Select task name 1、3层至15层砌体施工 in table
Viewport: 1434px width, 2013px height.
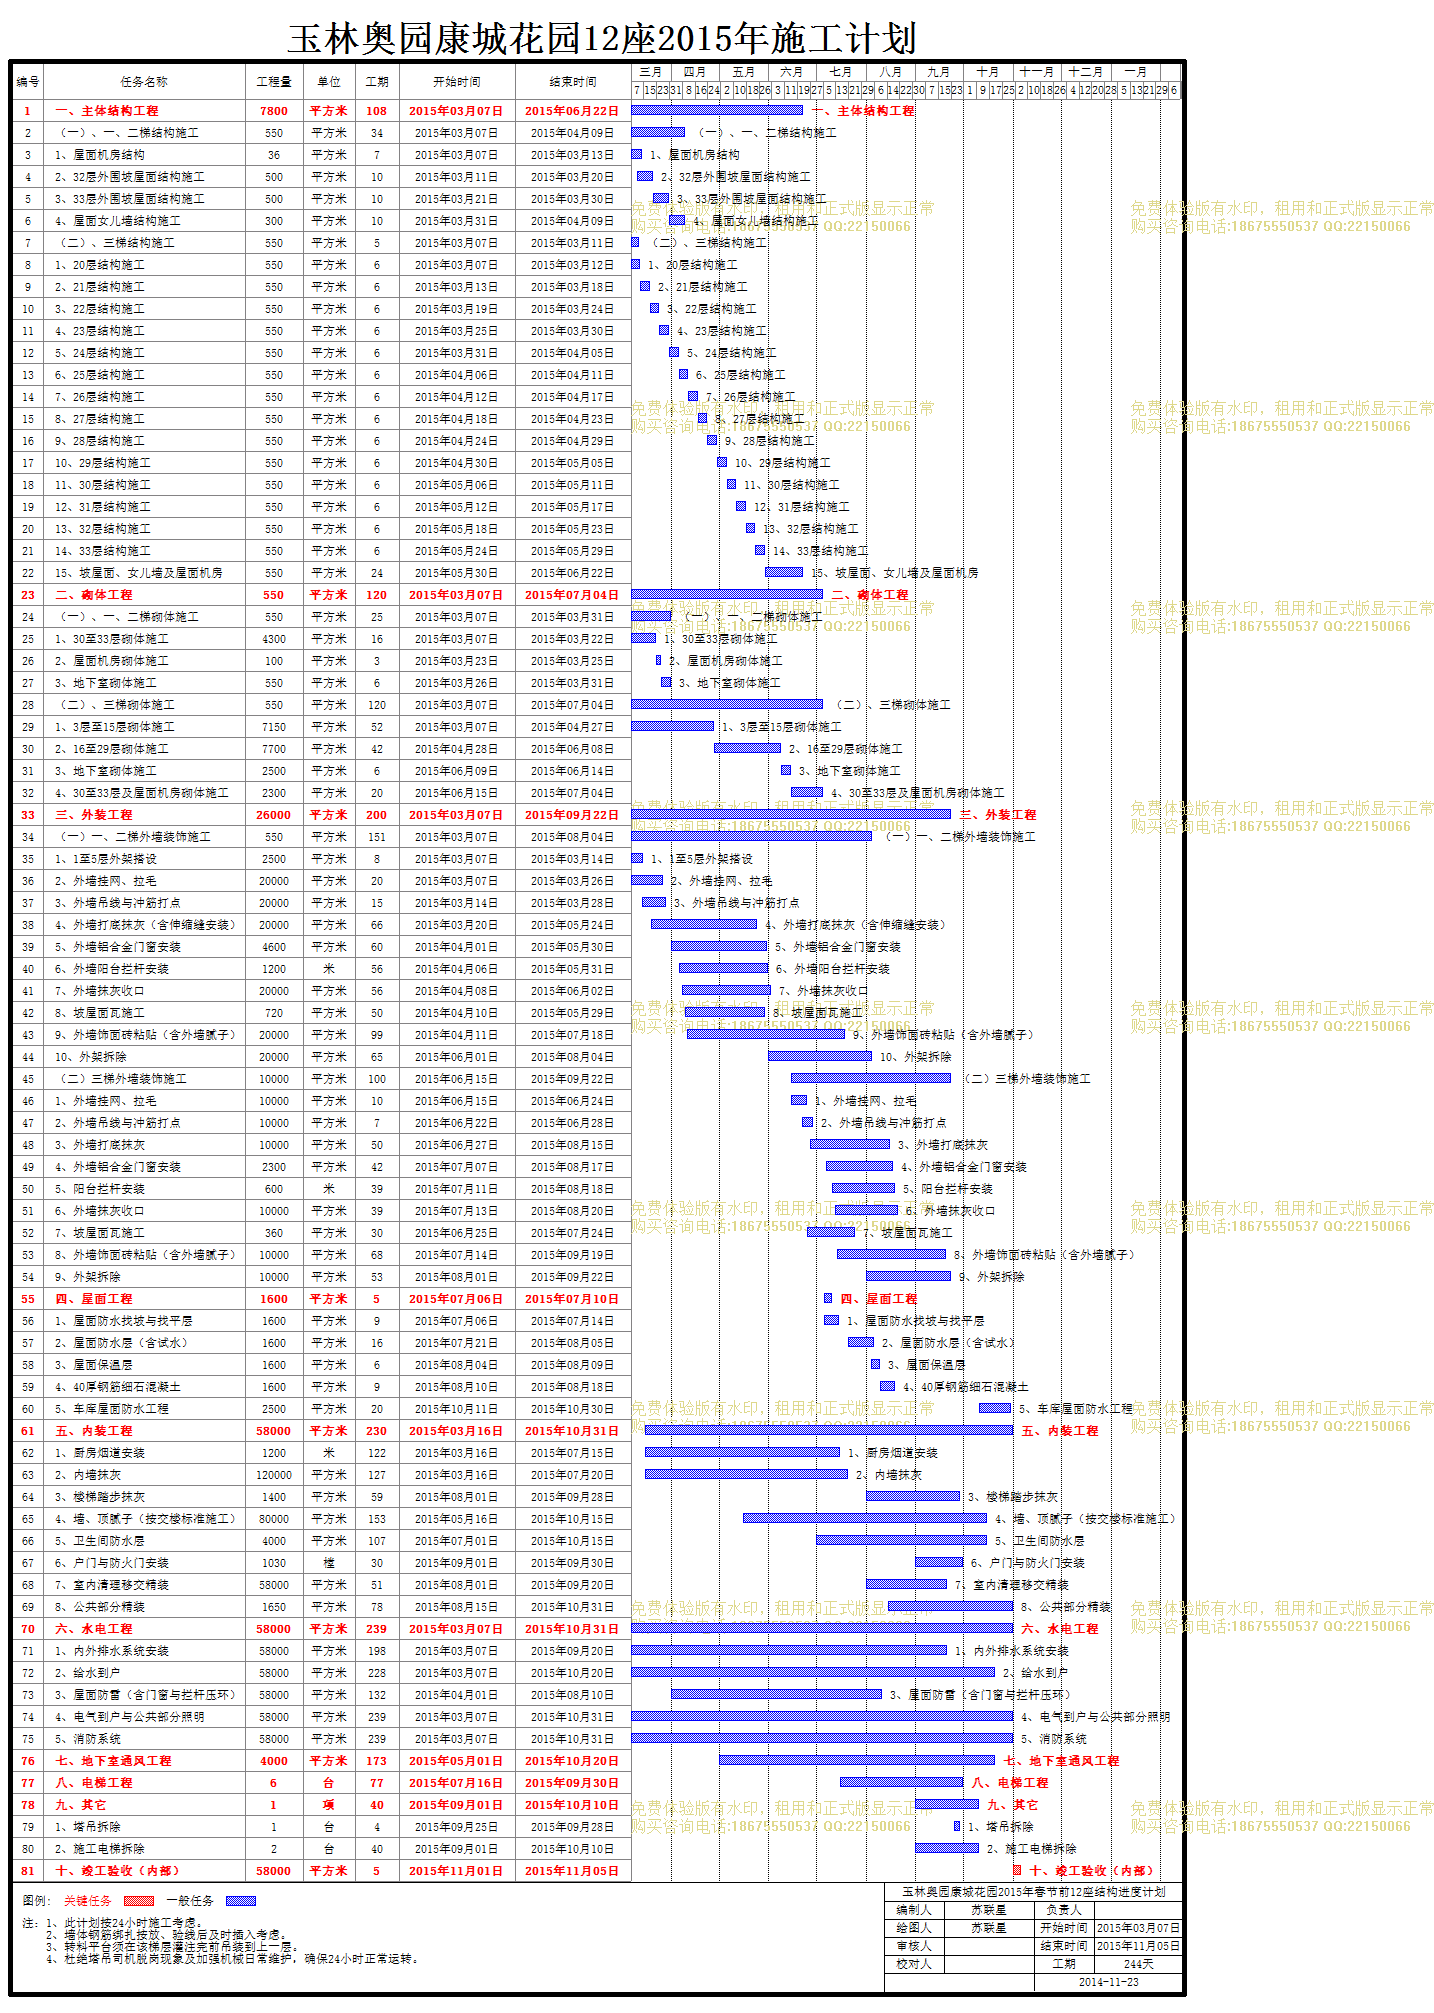pyautogui.click(x=115, y=727)
